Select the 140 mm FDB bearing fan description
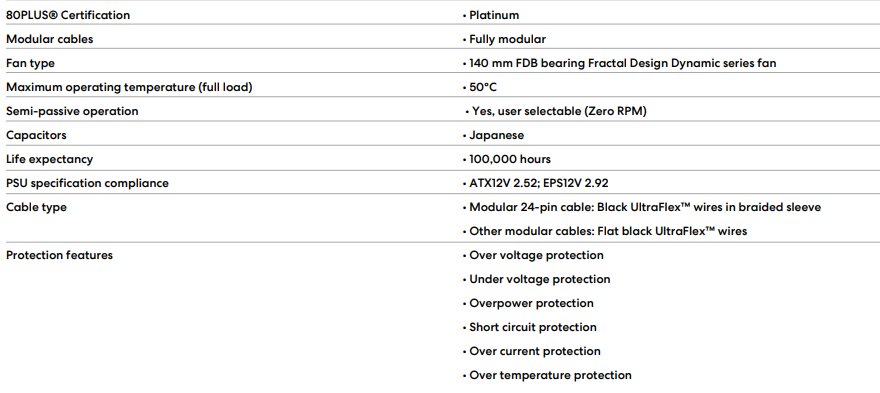 623,63
